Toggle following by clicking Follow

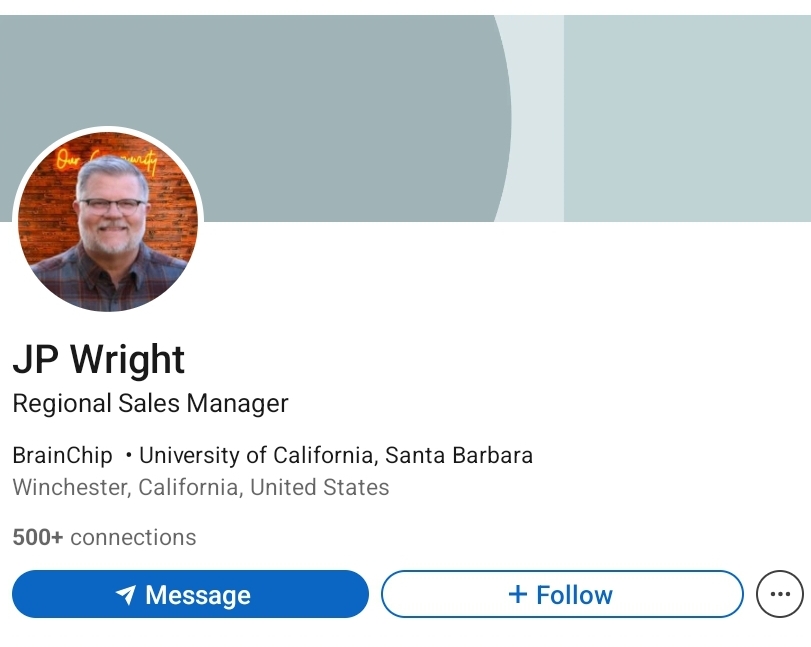coord(561,593)
